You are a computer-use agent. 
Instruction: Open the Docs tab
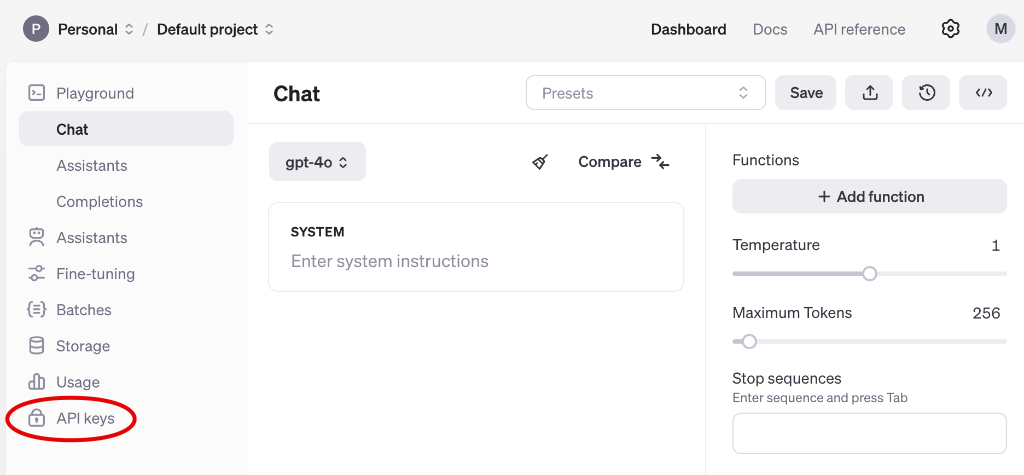click(770, 29)
